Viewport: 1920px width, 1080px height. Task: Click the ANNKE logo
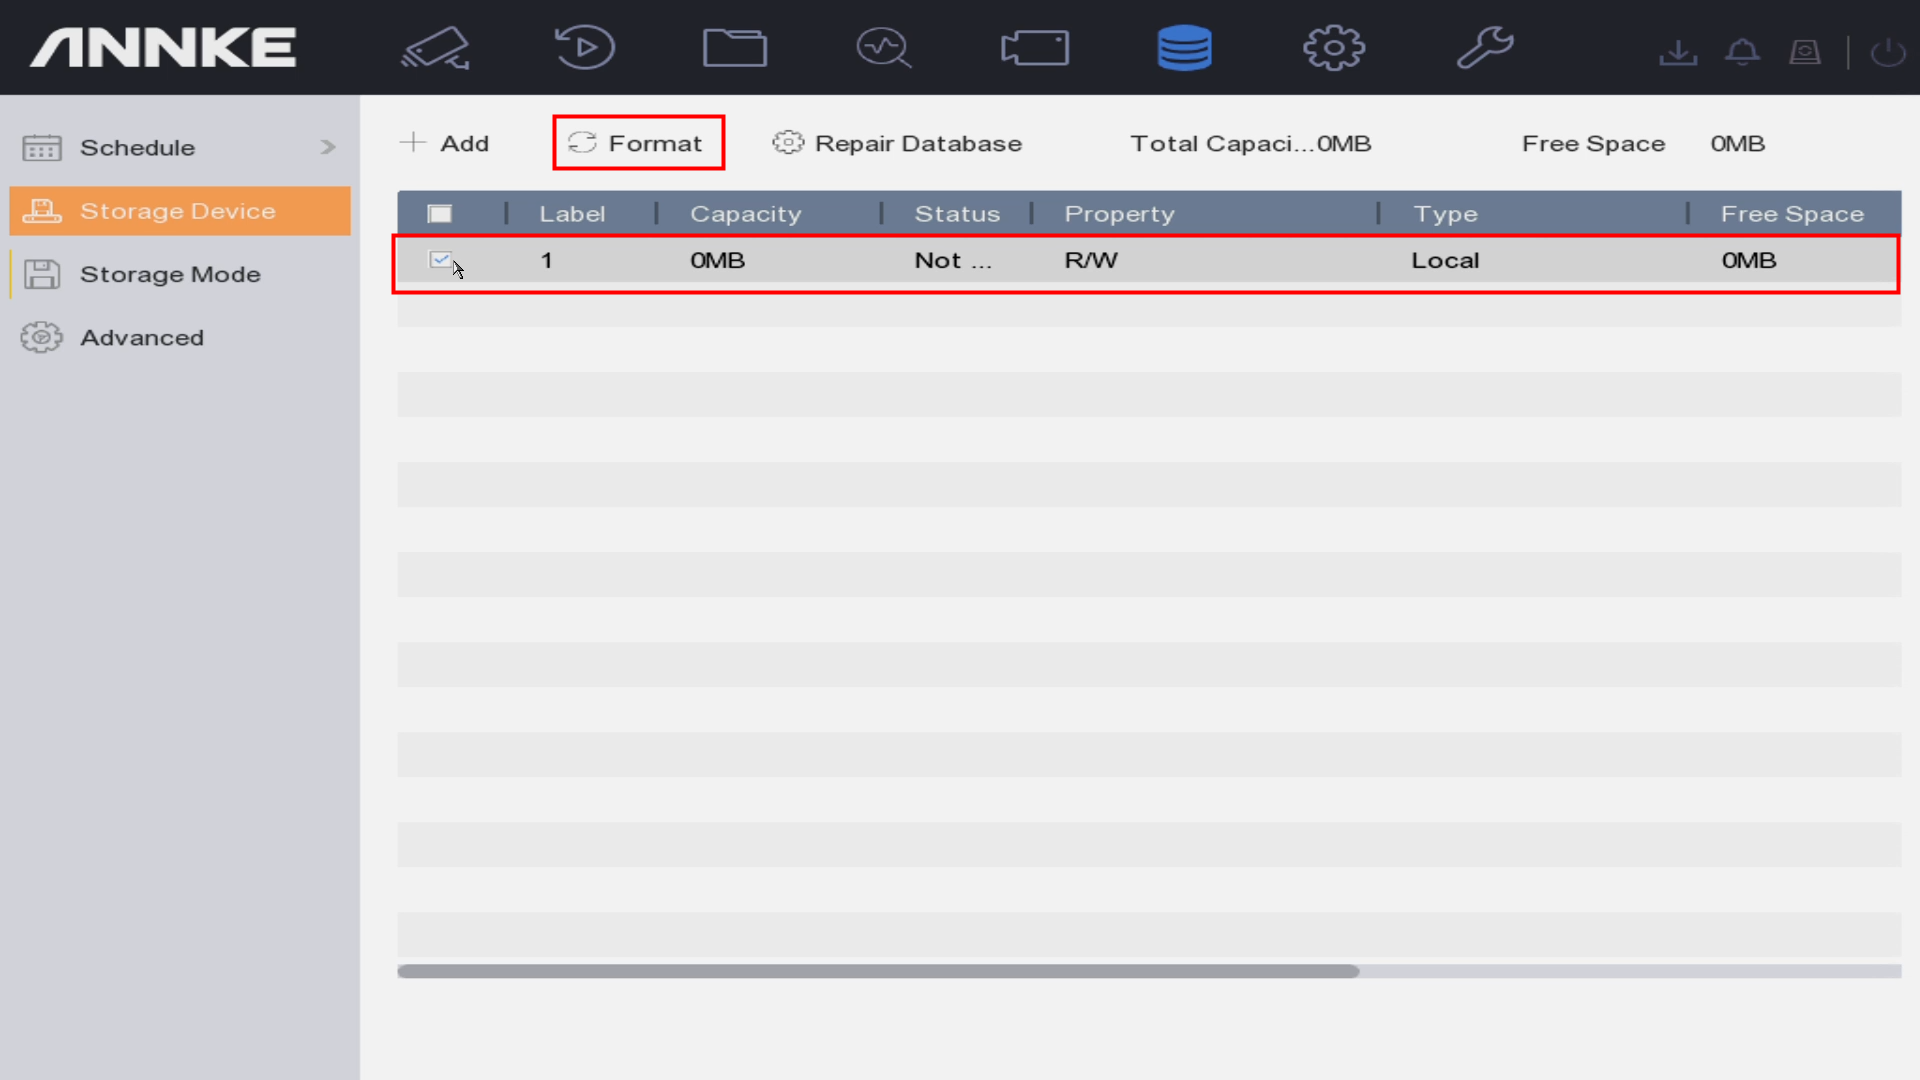point(163,48)
